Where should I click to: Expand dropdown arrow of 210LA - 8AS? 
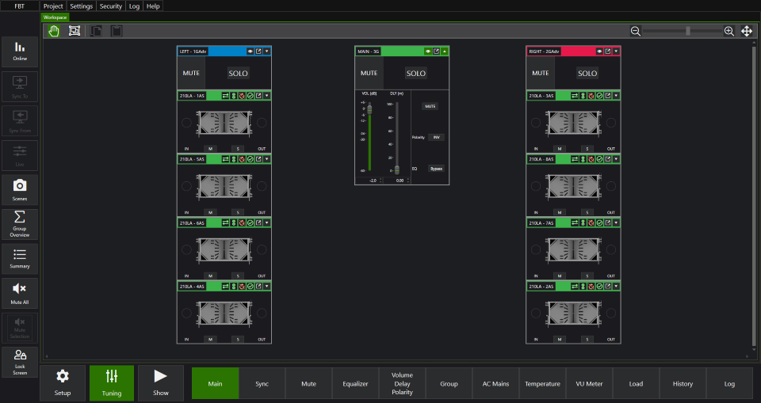click(616, 159)
